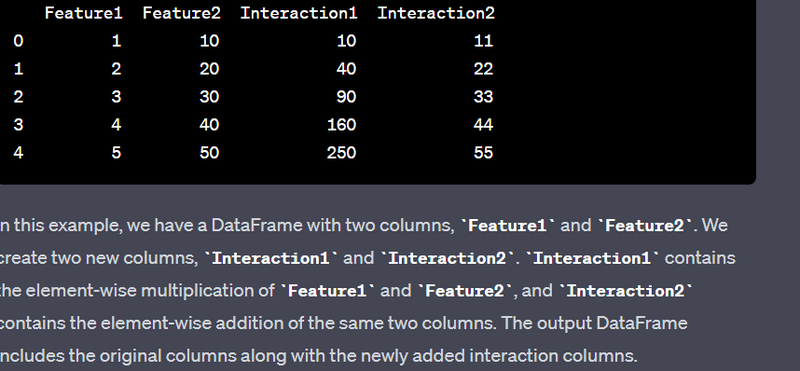This screenshot has width=800, height=371.
Task: Click the value 55 in the Interaction2 column
Action: coord(483,153)
